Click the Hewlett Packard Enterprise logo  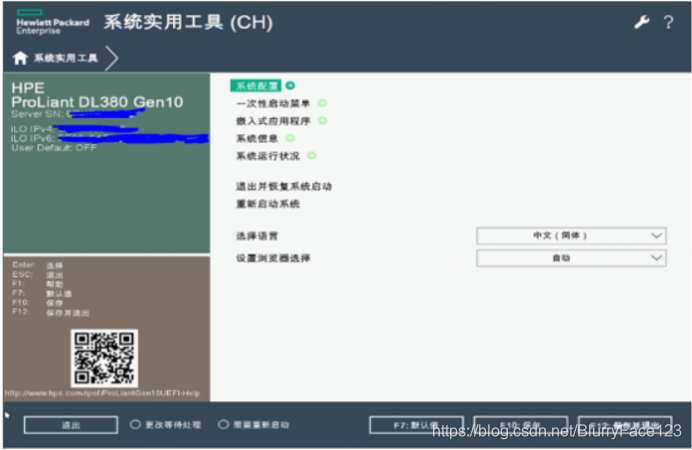click(52, 22)
